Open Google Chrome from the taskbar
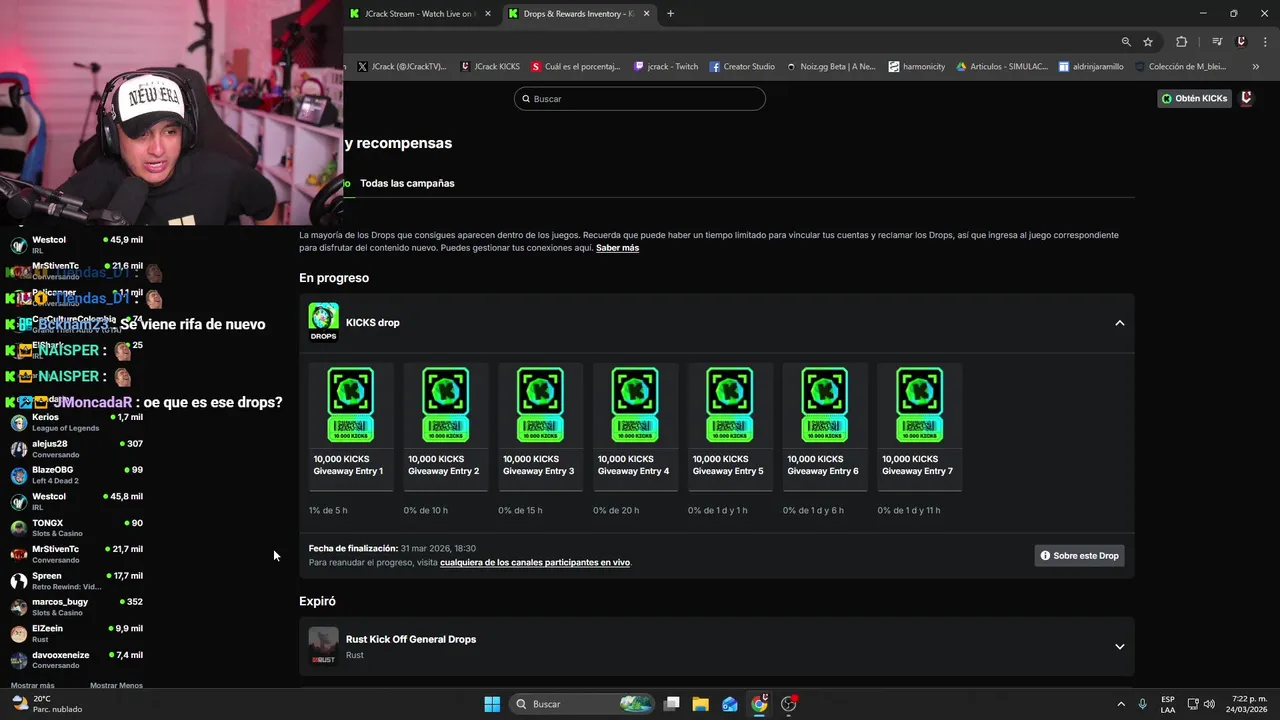Screen dimensions: 1280x720 [x=759, y=704]
